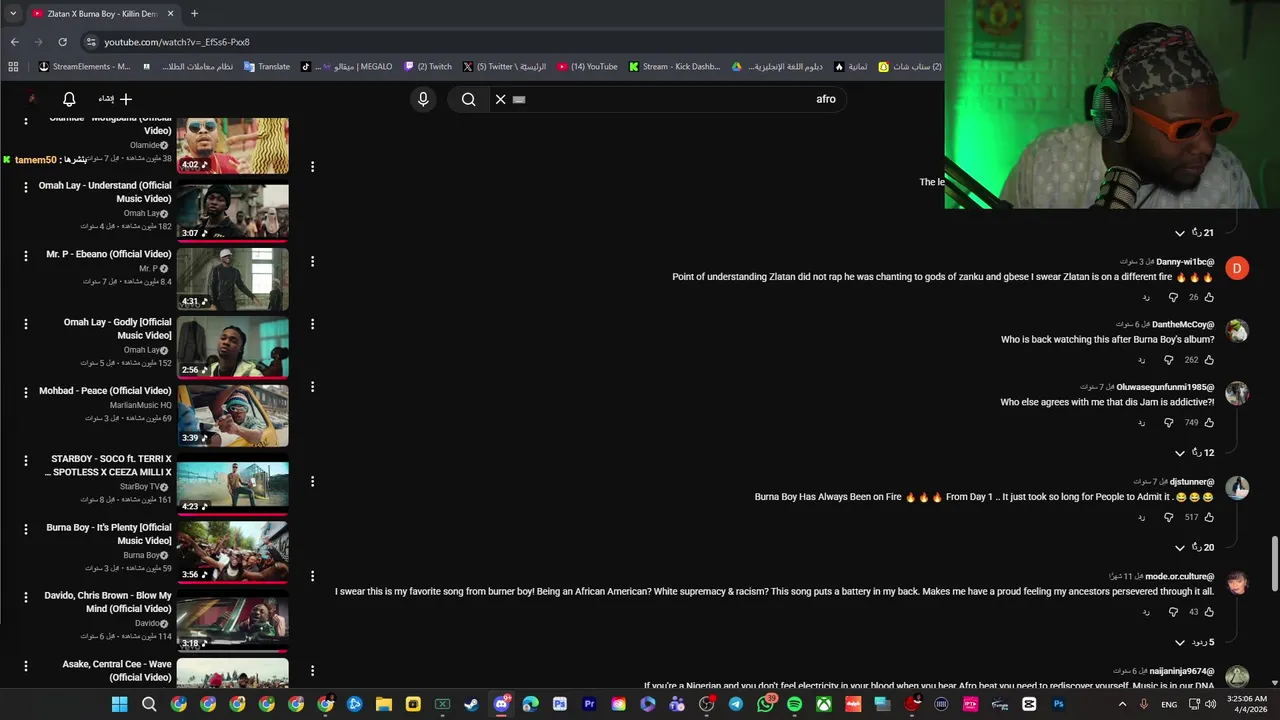The width and height of the screenshot is (1280, 720).
Task: Open djstunner's channel avatar
Action: (x=1237, y=488)
